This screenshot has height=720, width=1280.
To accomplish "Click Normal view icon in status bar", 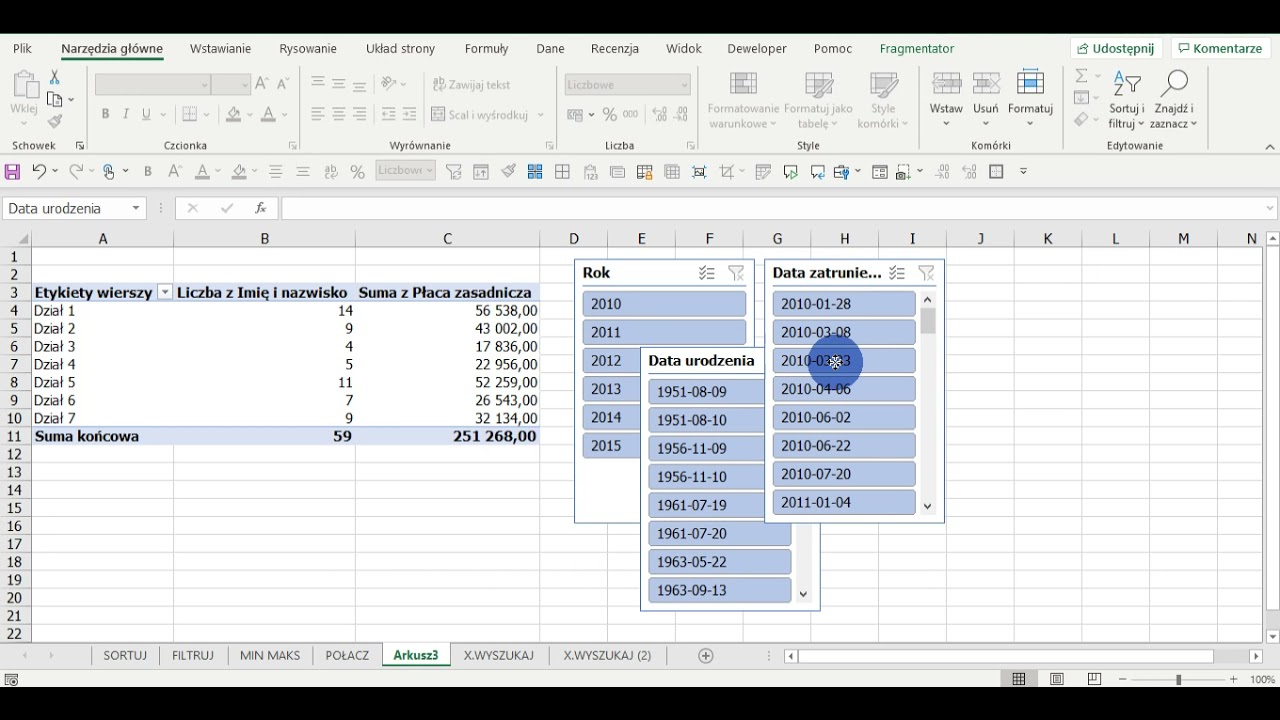I will [1019, 679].
